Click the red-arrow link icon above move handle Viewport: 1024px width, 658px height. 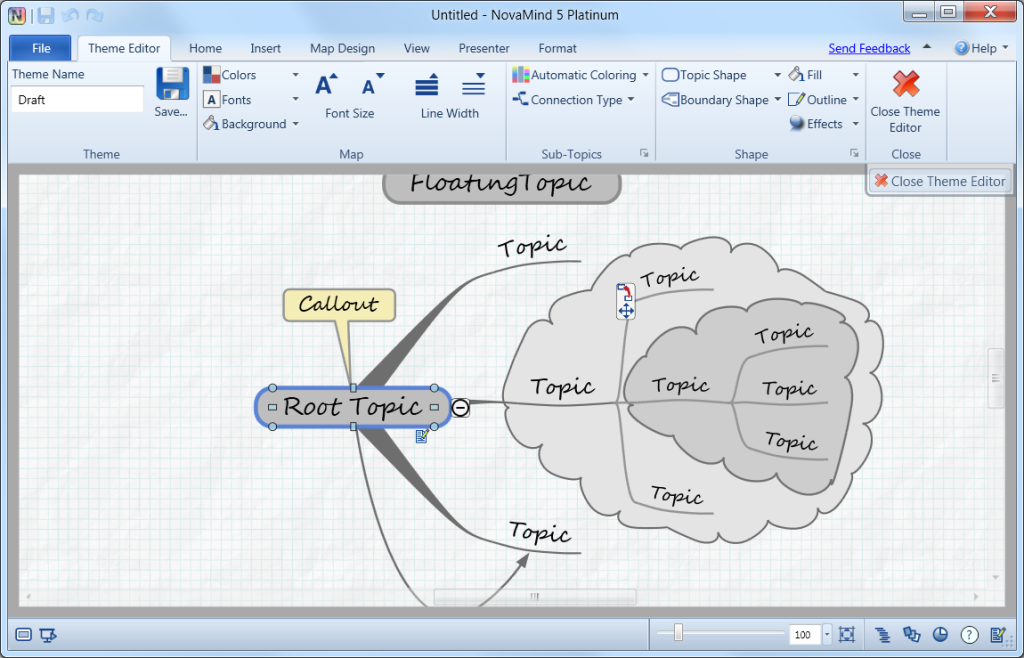coord(626,292)
